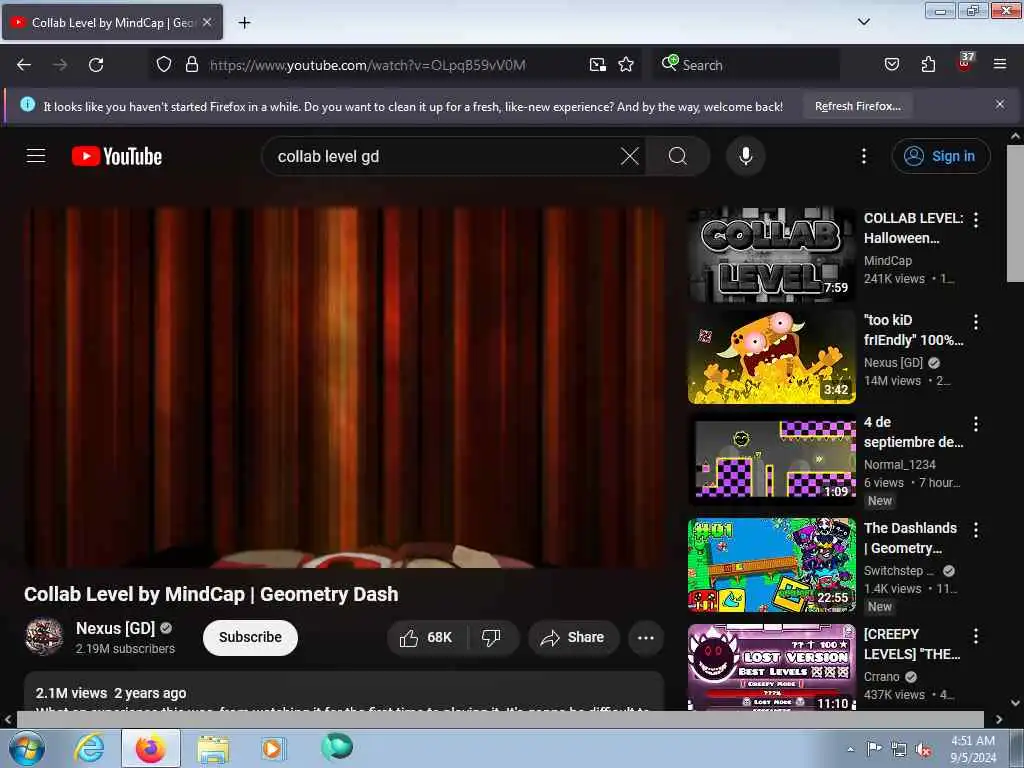The height and width of the screenshot is (768, 1024).
Task: Open options menu for COLLAB LEVEL: Halloween video
Action: pyautogui.click(x=976, y=220)
